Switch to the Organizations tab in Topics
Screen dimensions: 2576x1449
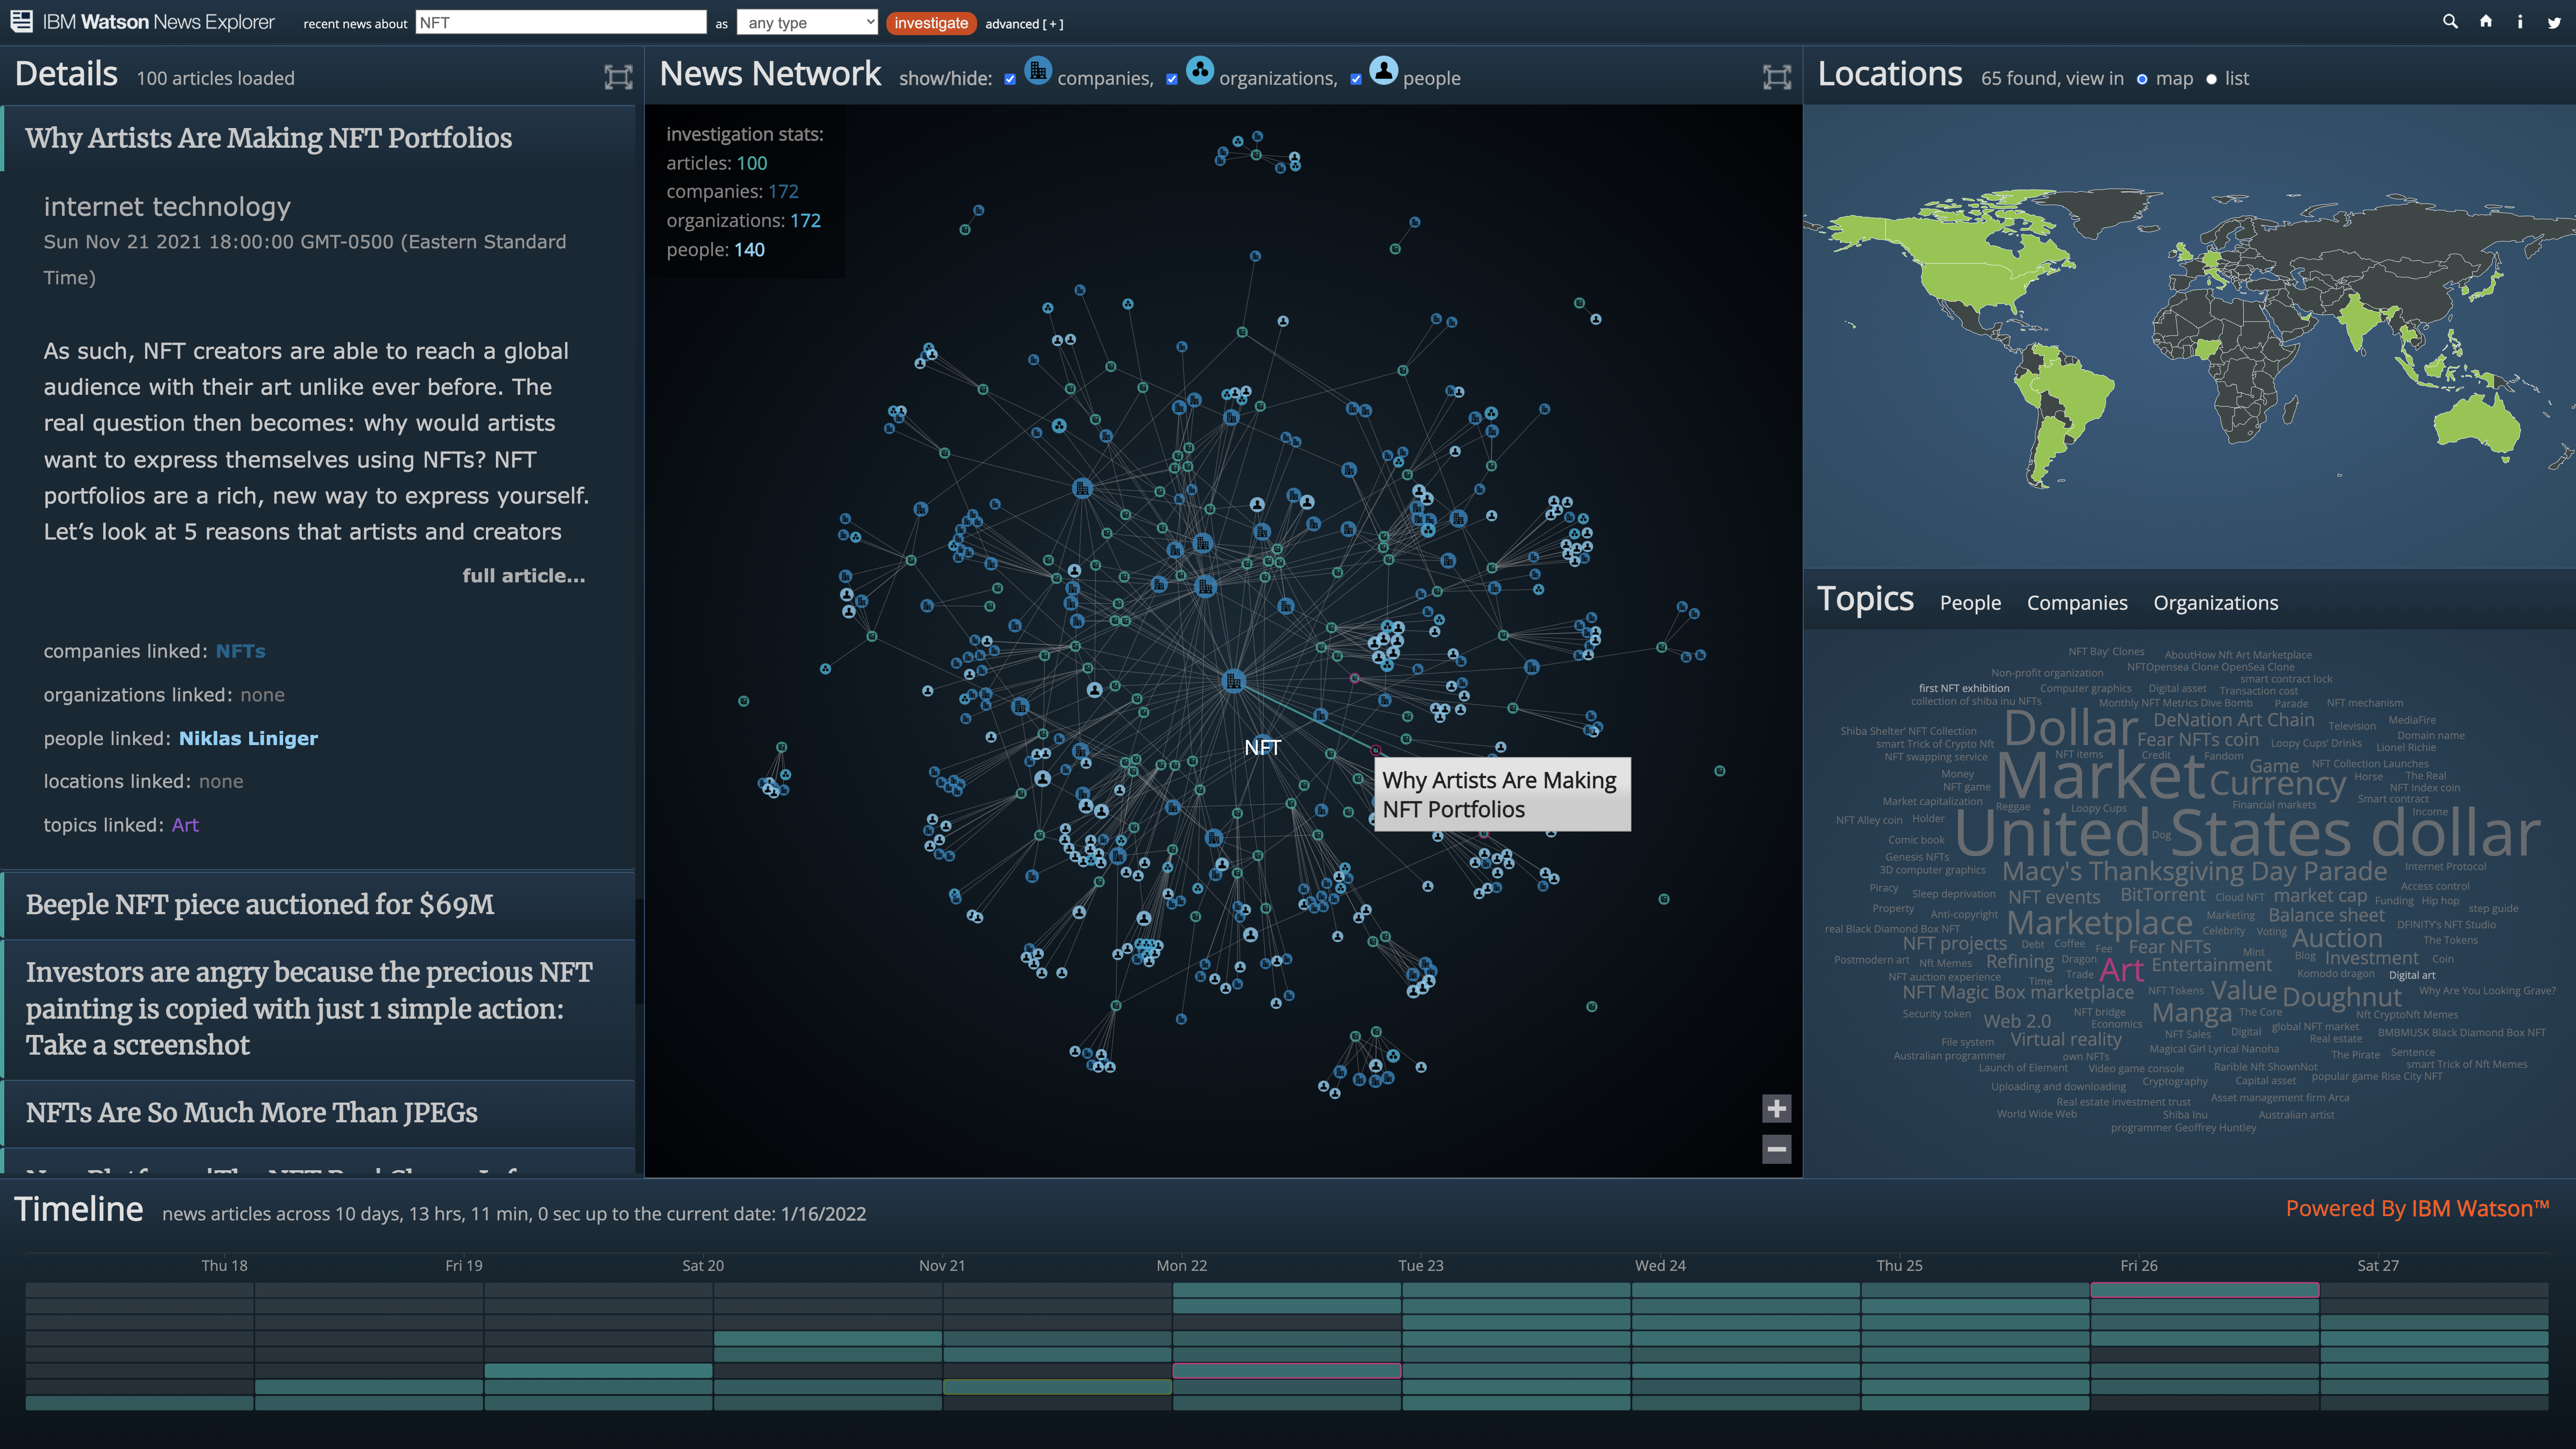2215,602
